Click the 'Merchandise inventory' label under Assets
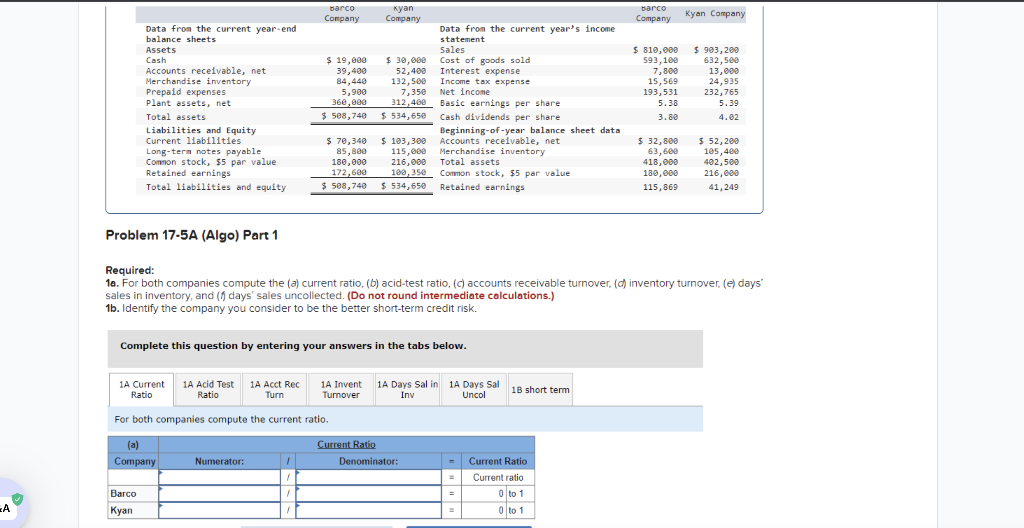Viewport: 1024px width, 528px height. (x=199, y=82)
